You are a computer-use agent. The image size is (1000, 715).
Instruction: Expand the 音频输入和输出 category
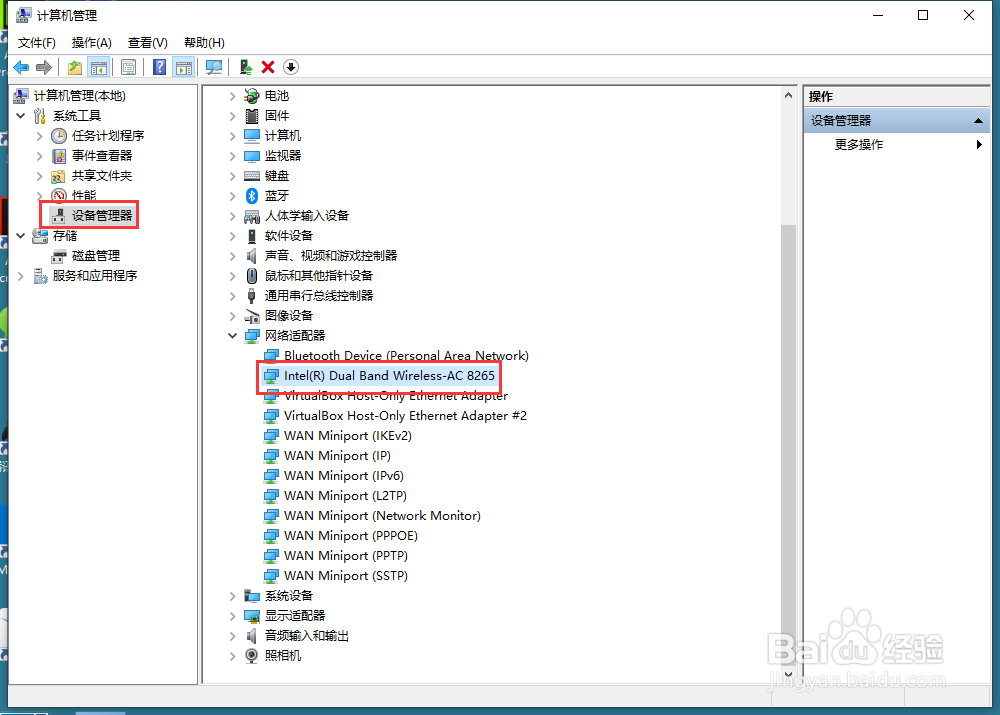point(233,637)
